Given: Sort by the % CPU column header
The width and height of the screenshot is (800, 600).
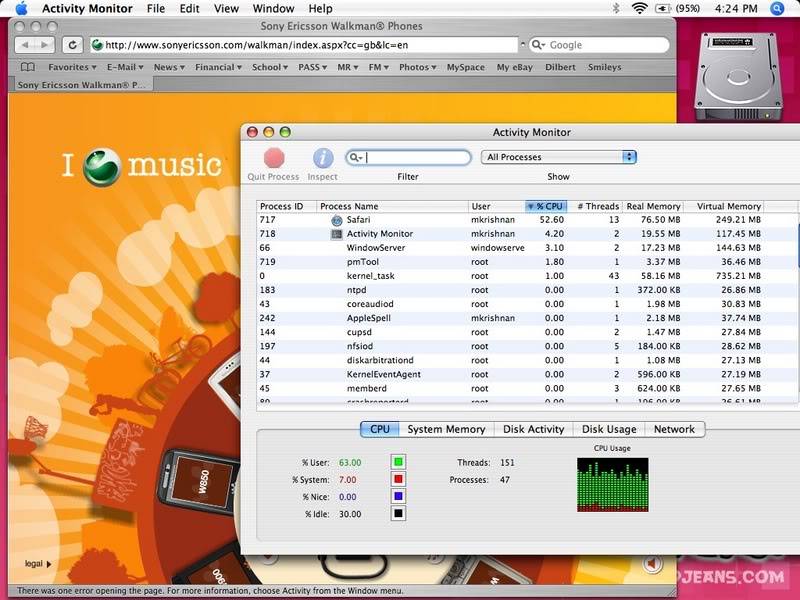Looking at the screenshot, I should coord(546,206).
